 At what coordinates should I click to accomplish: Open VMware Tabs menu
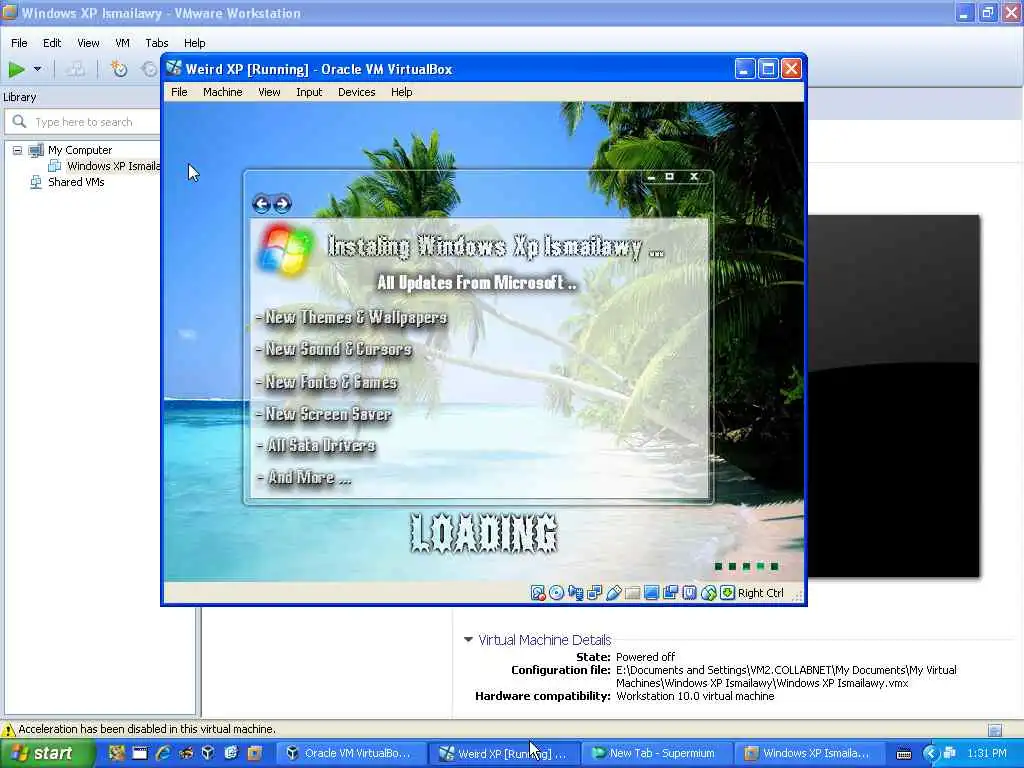(x=157, y=43)
